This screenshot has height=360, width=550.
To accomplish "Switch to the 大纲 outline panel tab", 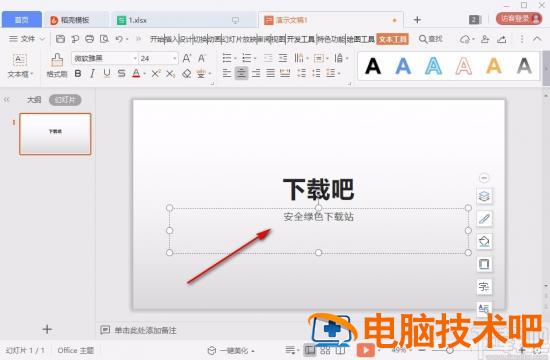I will (x=34, y=100).
